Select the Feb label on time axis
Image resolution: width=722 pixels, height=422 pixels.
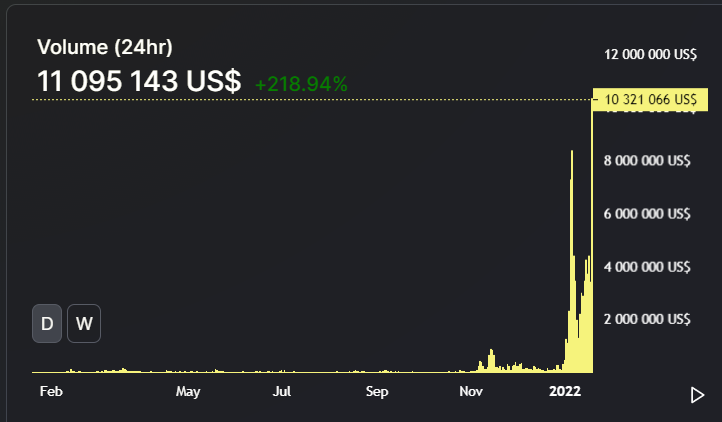51,391
